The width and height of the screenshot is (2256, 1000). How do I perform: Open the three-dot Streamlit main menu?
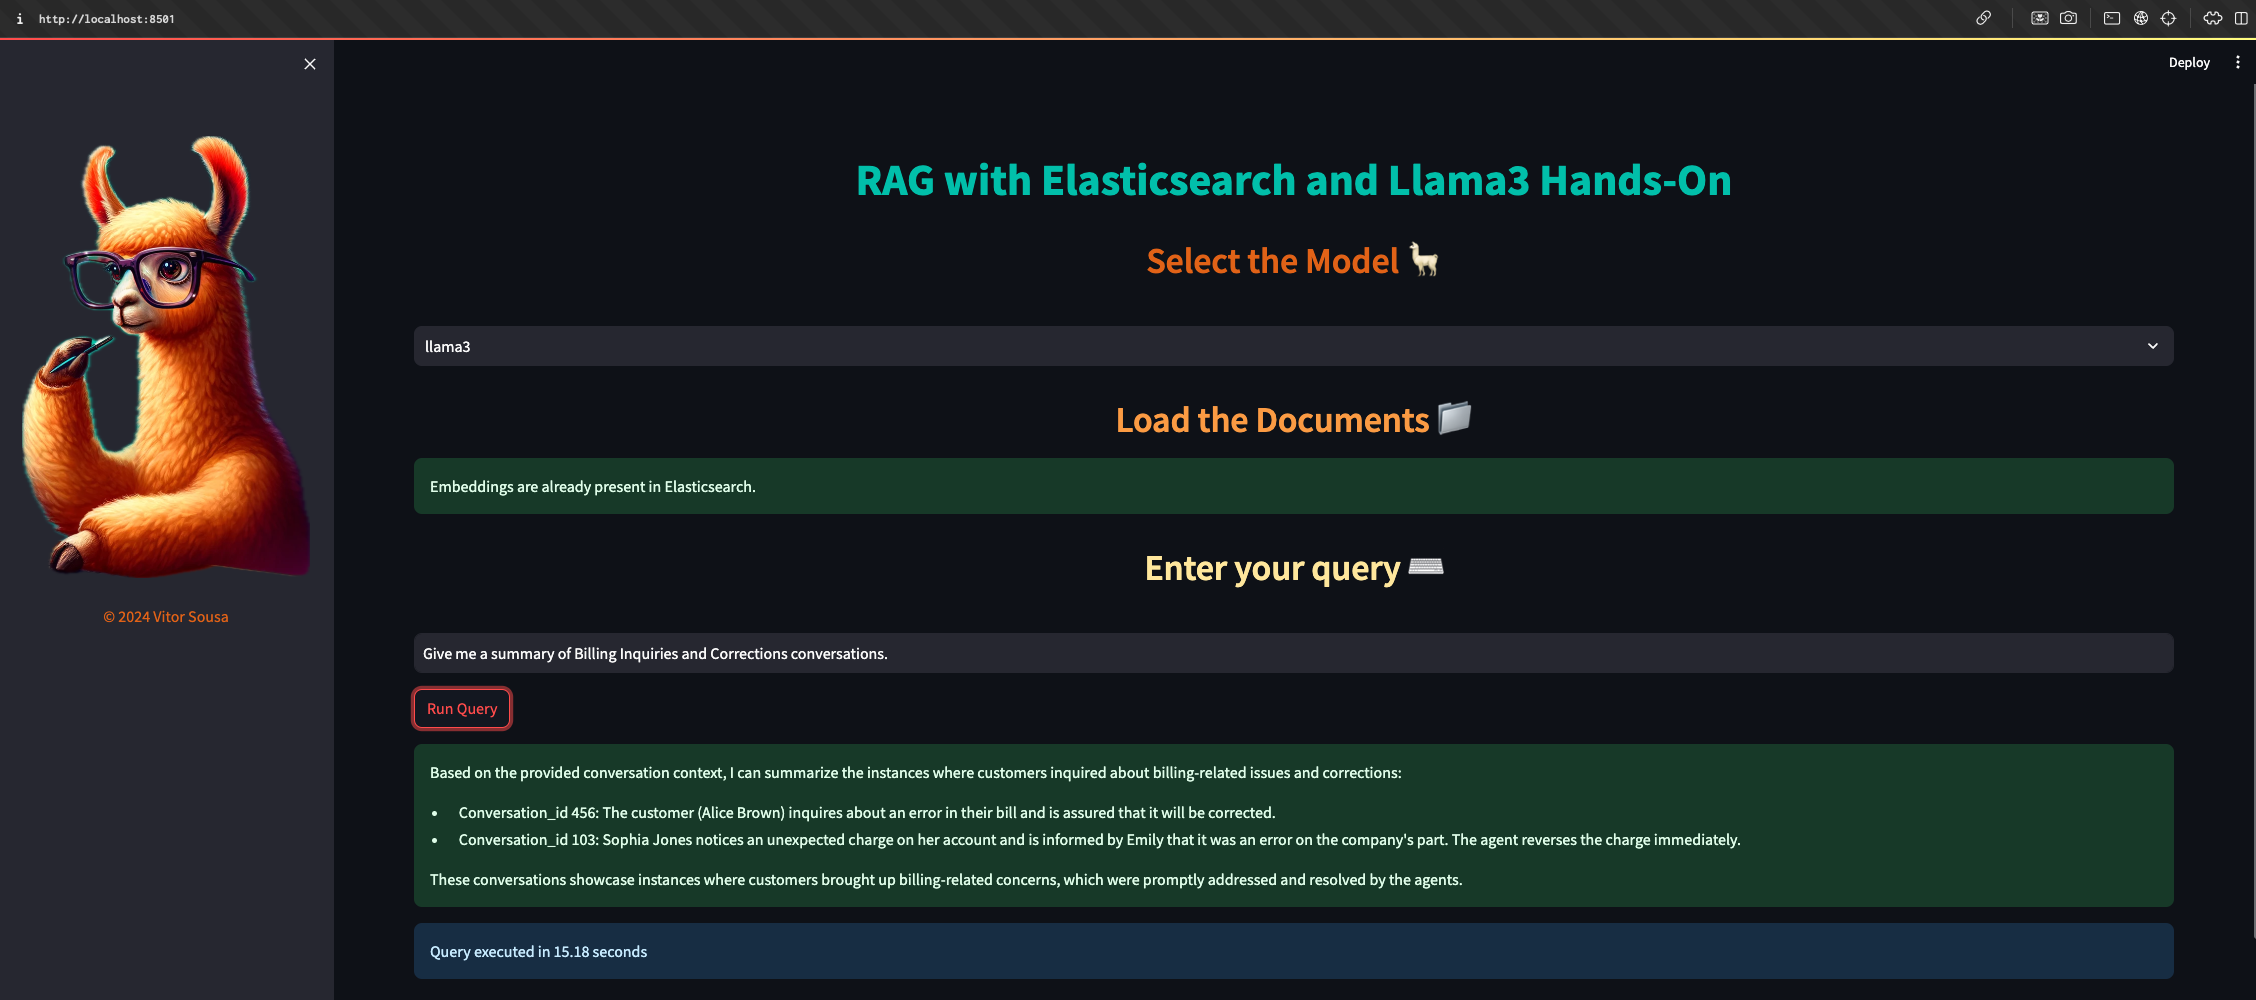2237,62
